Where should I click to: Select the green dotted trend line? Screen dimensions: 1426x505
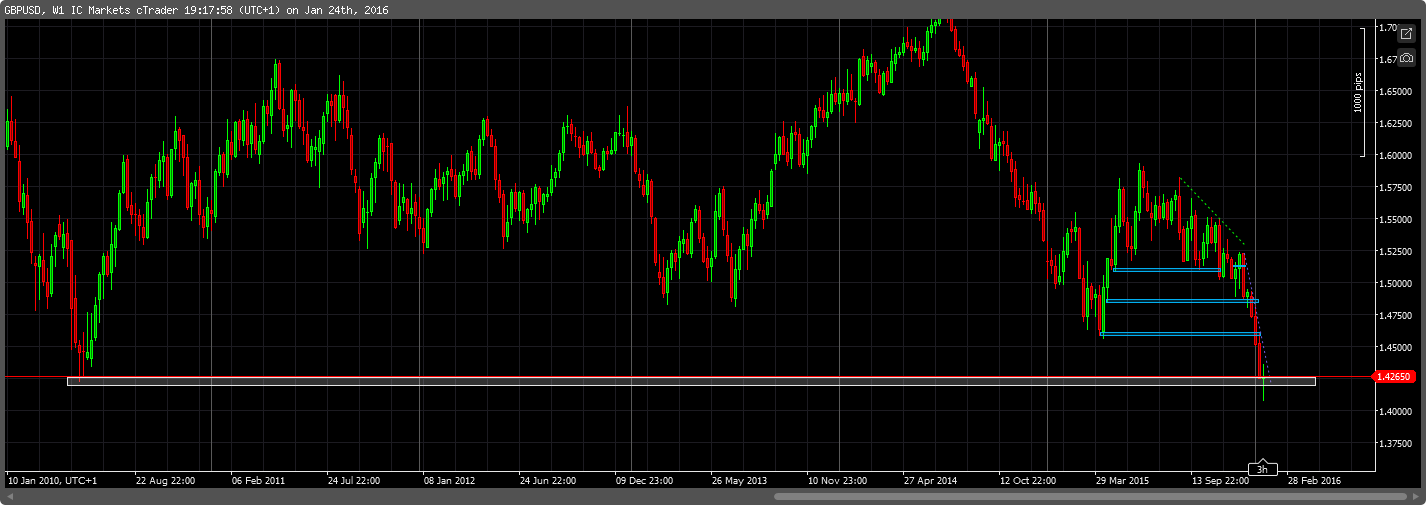pos(1210,210)
